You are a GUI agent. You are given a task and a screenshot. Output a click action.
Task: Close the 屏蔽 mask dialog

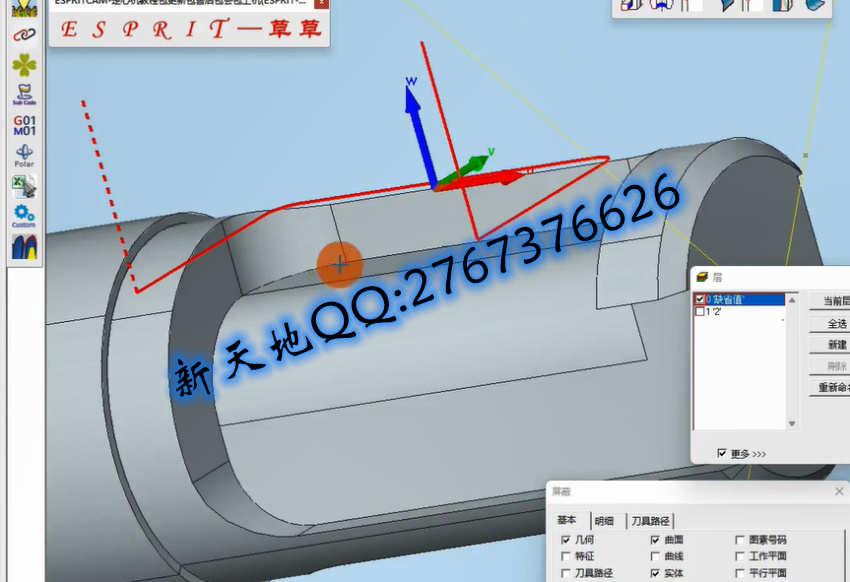[839, 492]
